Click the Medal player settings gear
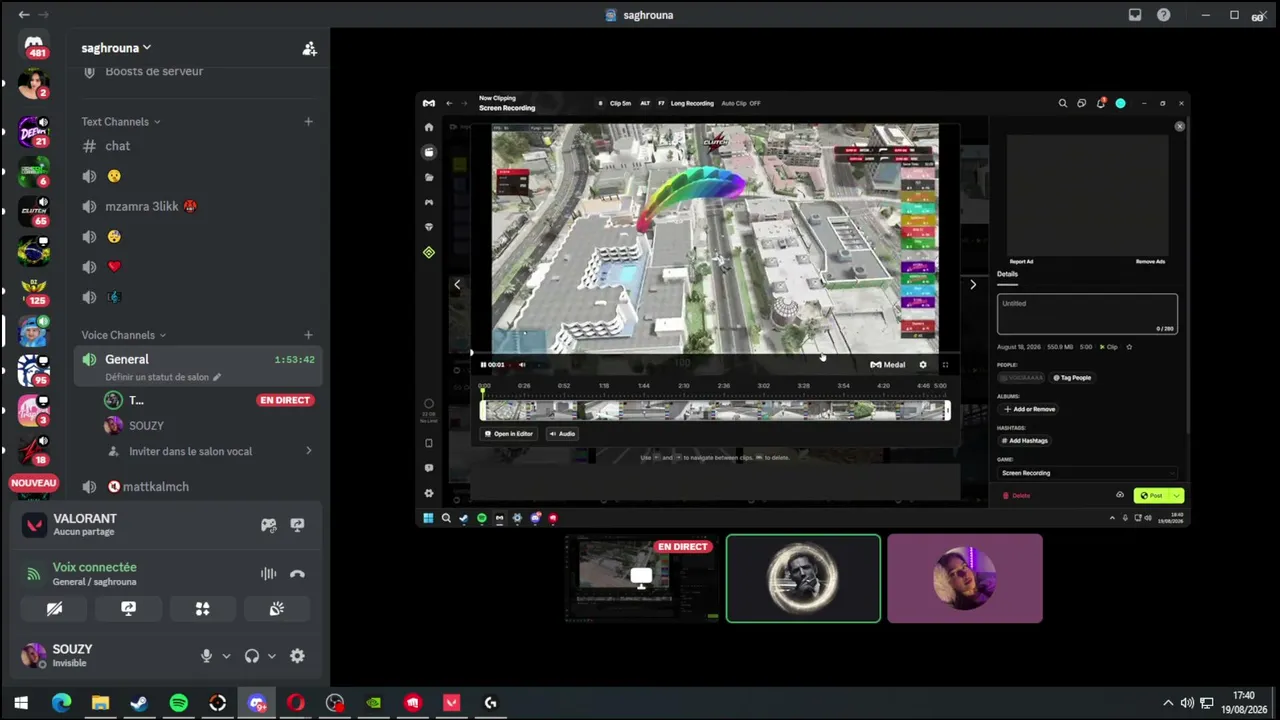Screen dimensions: 1280x720 point(923,365)
